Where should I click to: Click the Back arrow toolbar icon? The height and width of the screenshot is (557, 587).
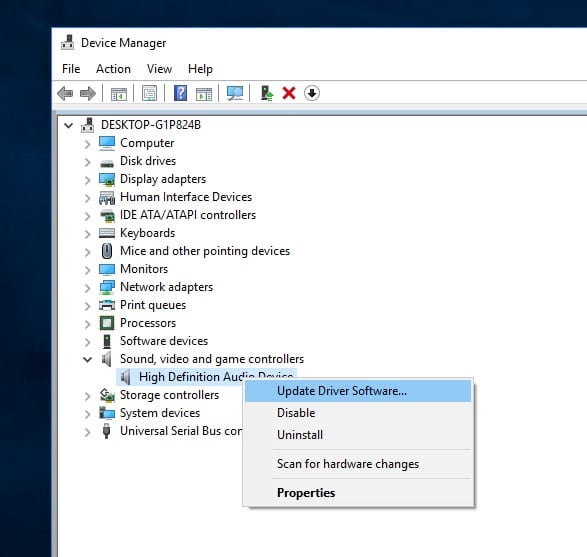tap(65, 93)
